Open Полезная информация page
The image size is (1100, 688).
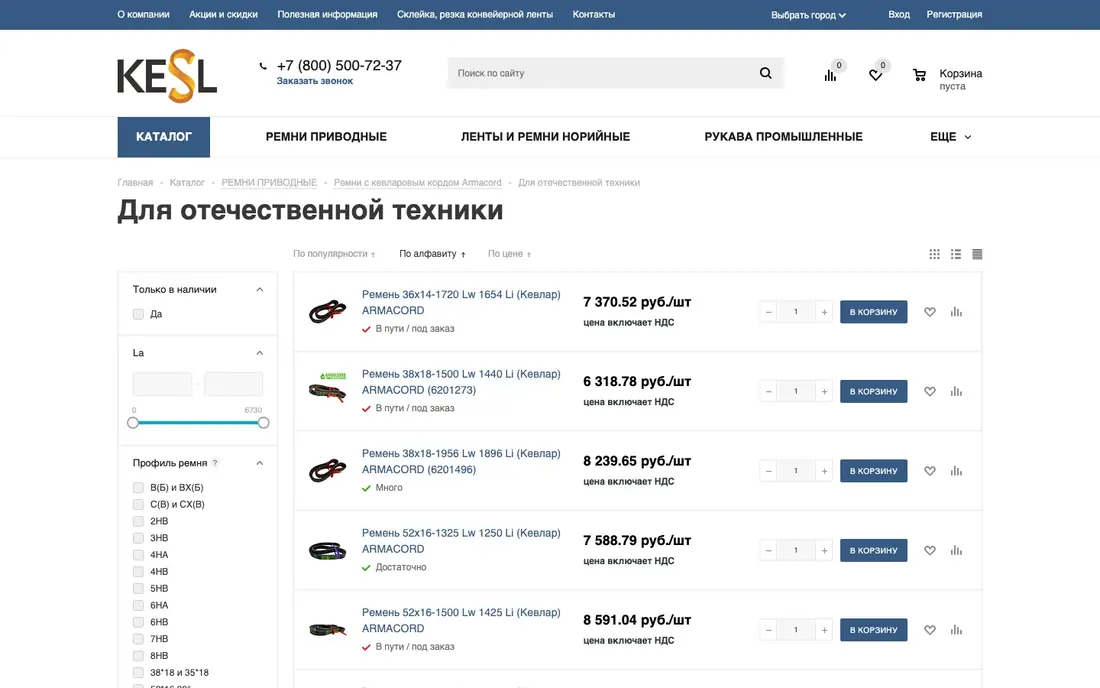point(327,14)
